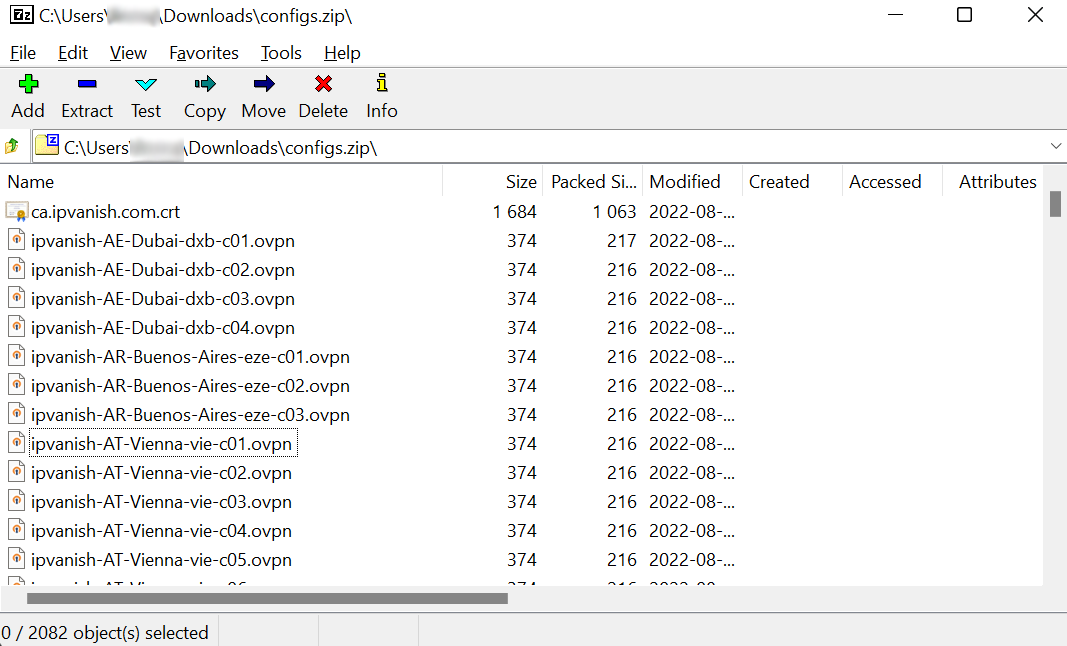This screenshot has width=1067, height=646.
Task: Click size value 1 684 of the crt file
Action: pos(515,212)
